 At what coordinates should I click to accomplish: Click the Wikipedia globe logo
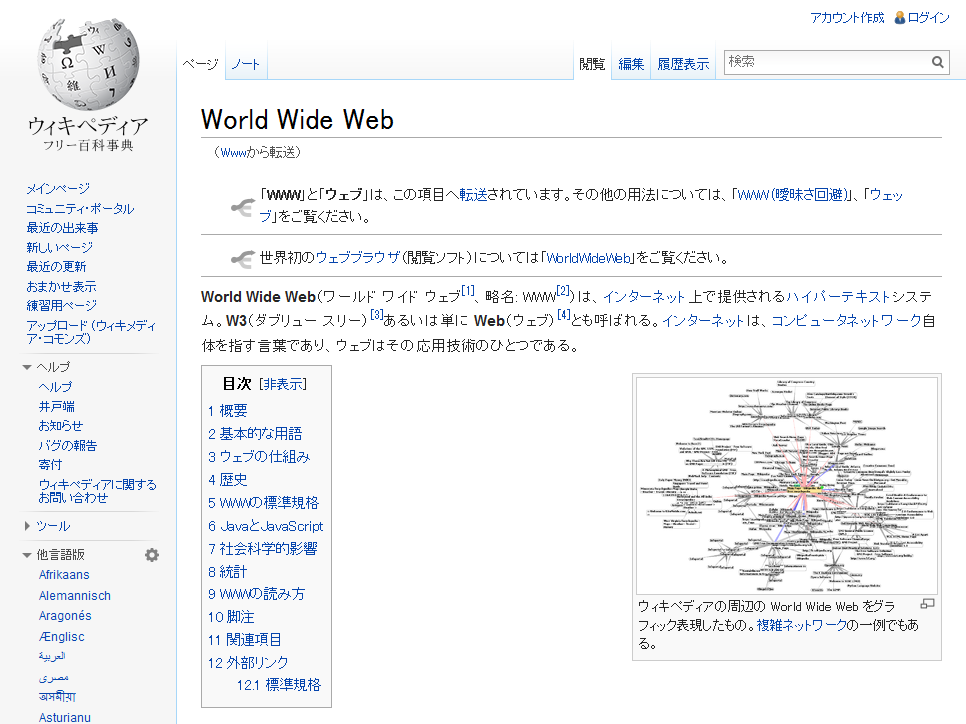click(x=88, y=63)
